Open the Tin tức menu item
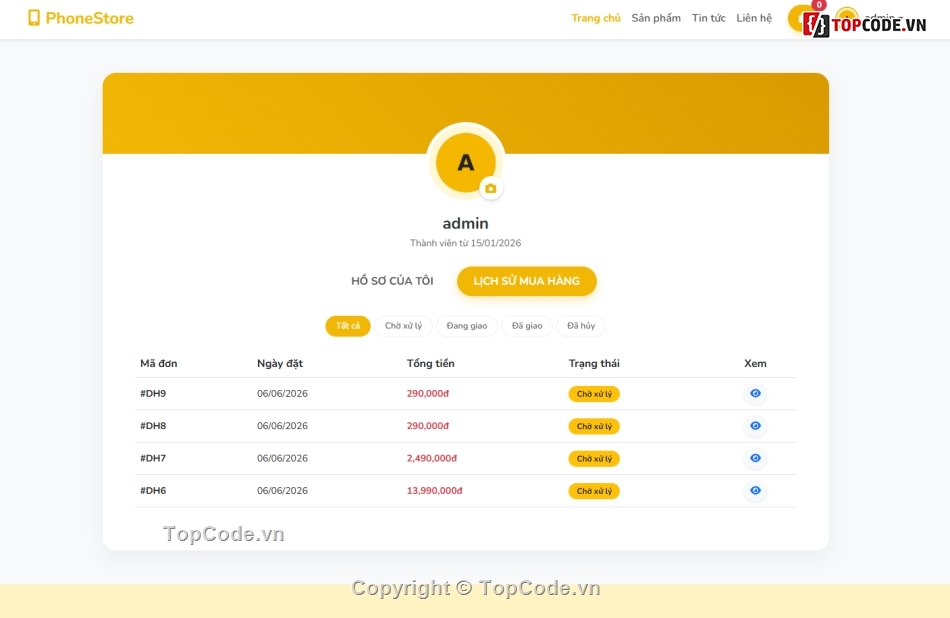Viewport: 950px width, 618px height. click(x=708, y=18)
